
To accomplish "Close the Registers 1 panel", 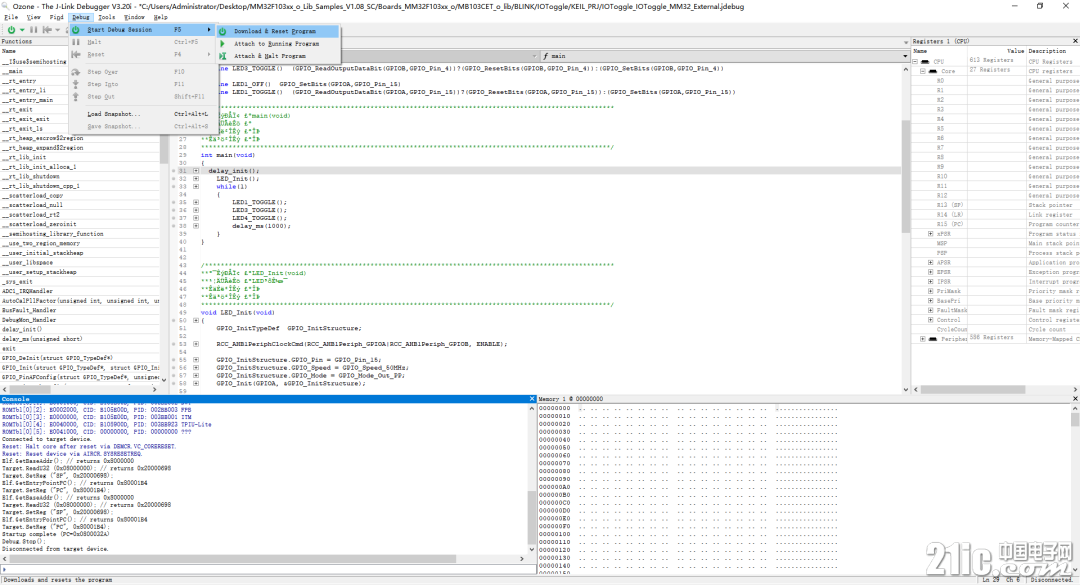I will [1074, 41].
